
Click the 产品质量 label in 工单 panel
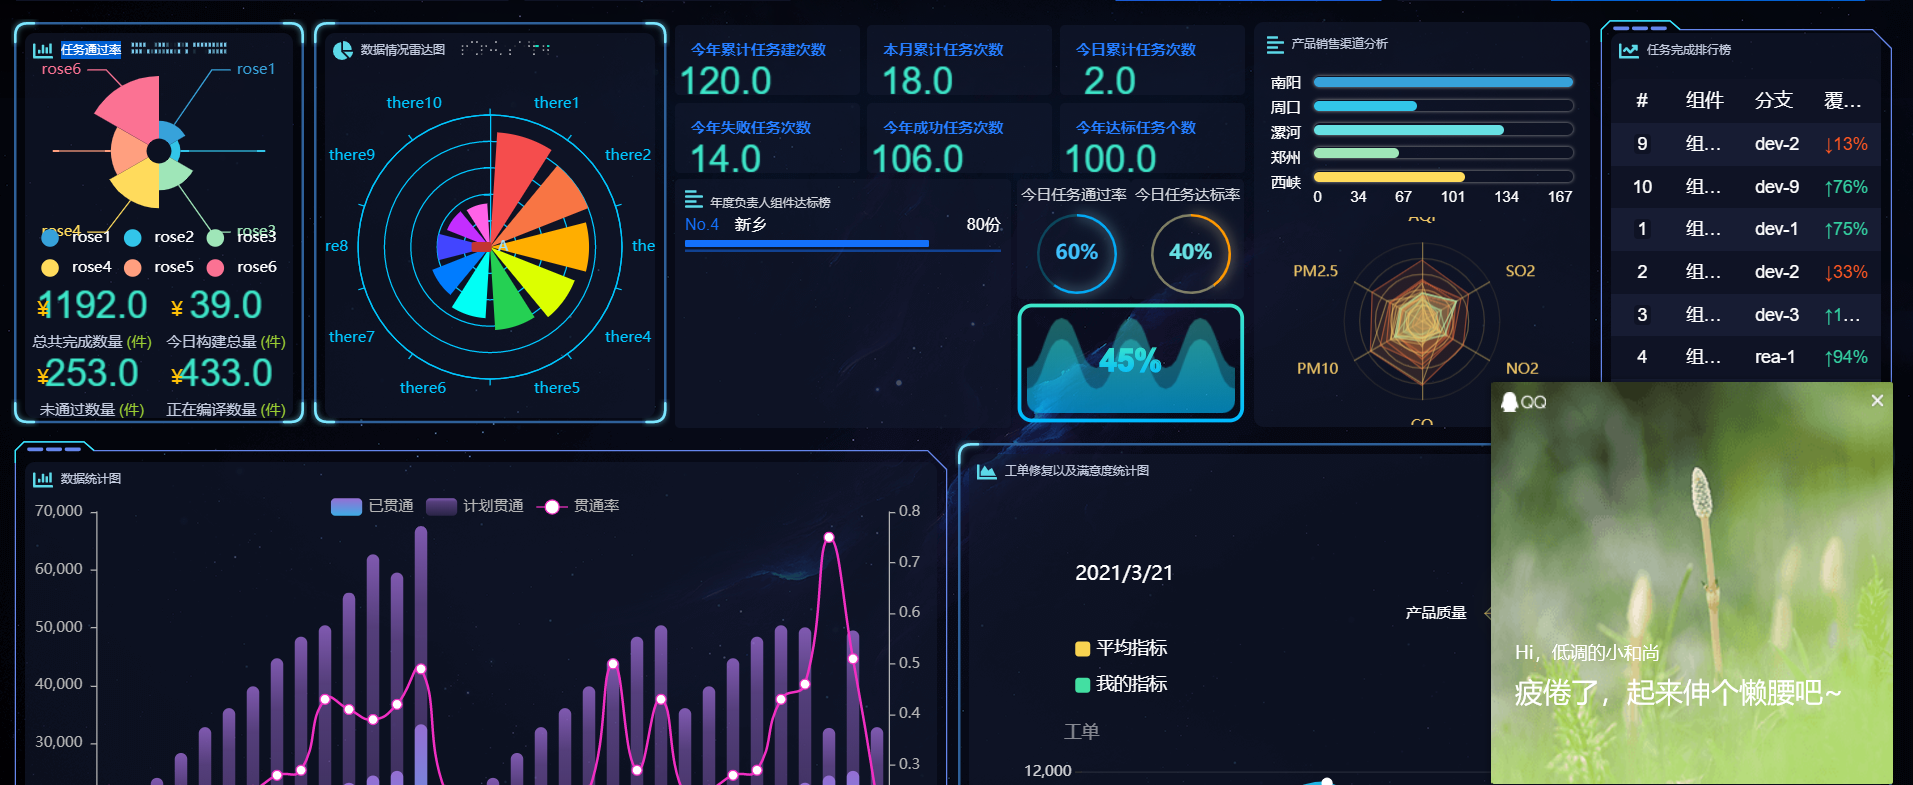point(1436,613)
